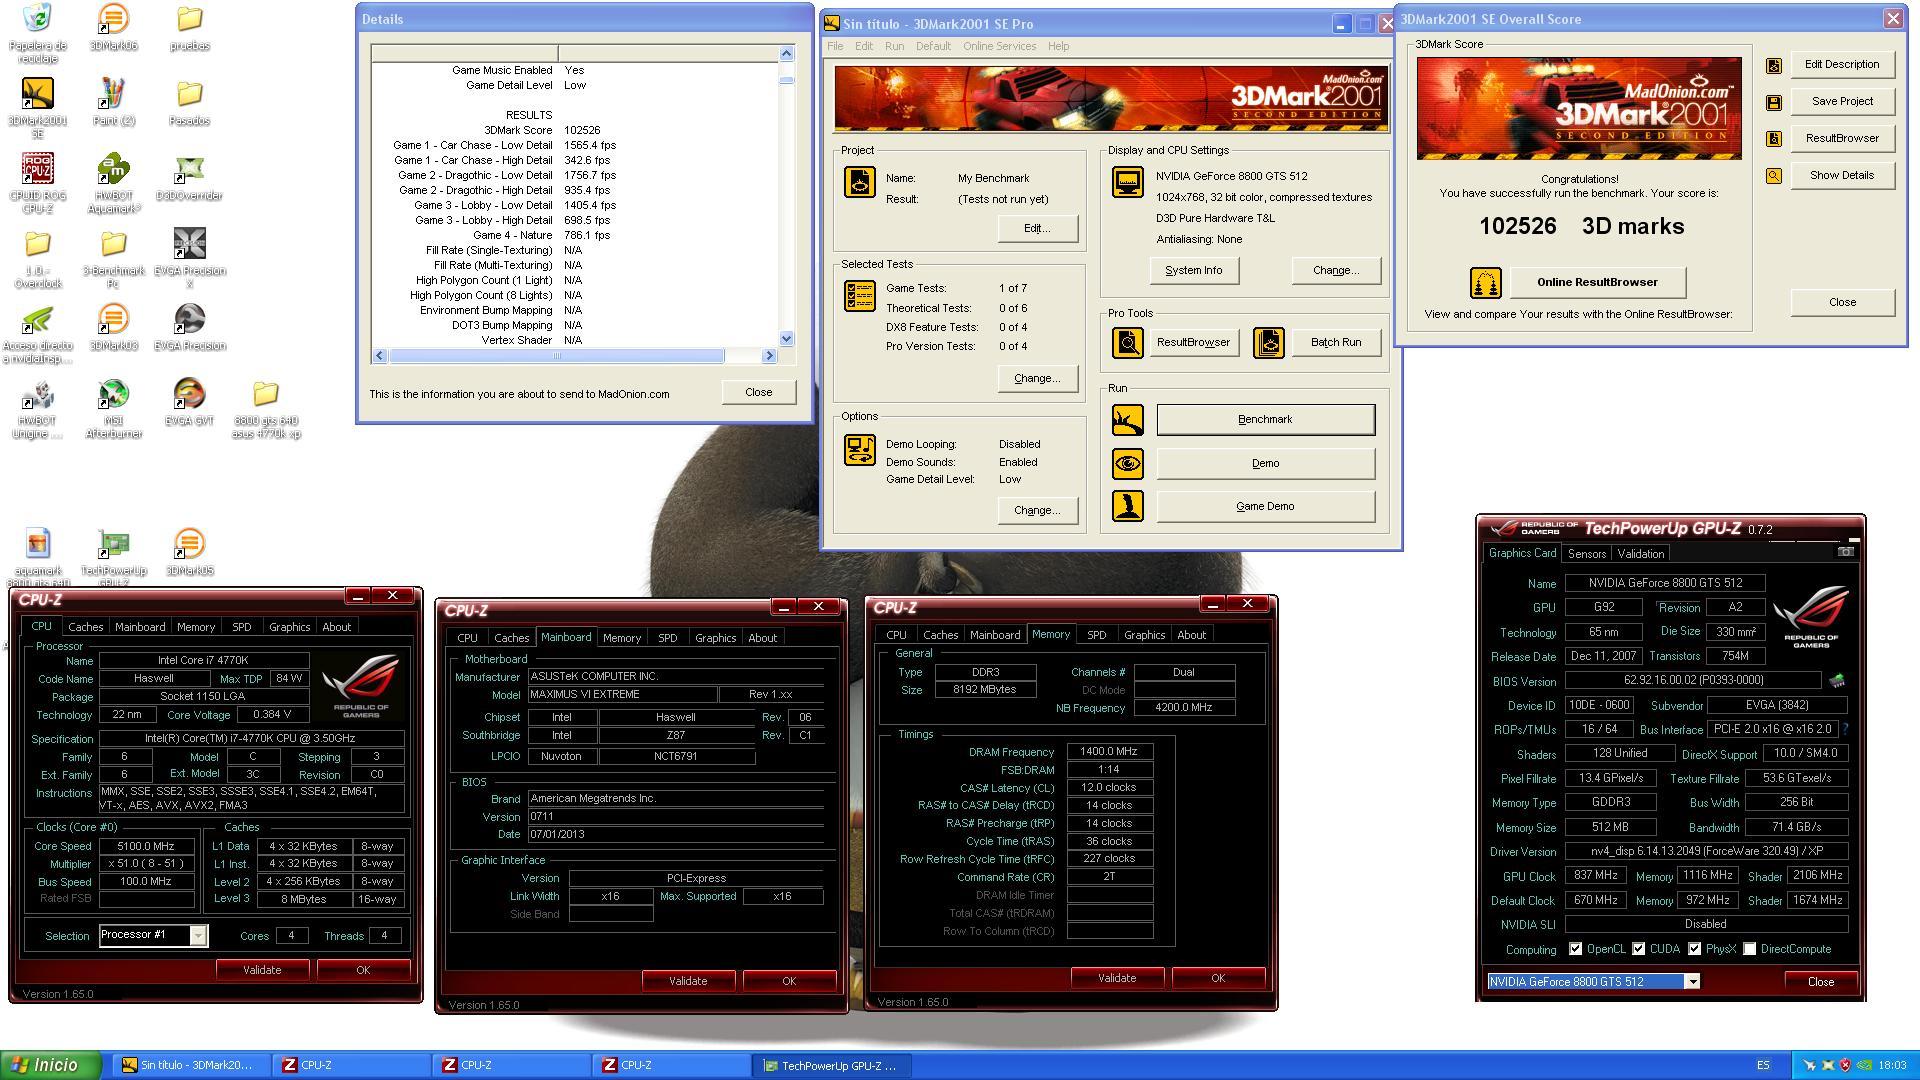1920x1080 pixels.
Task: Click the Show Details magnifier icon
Action: click(1774, 176)
